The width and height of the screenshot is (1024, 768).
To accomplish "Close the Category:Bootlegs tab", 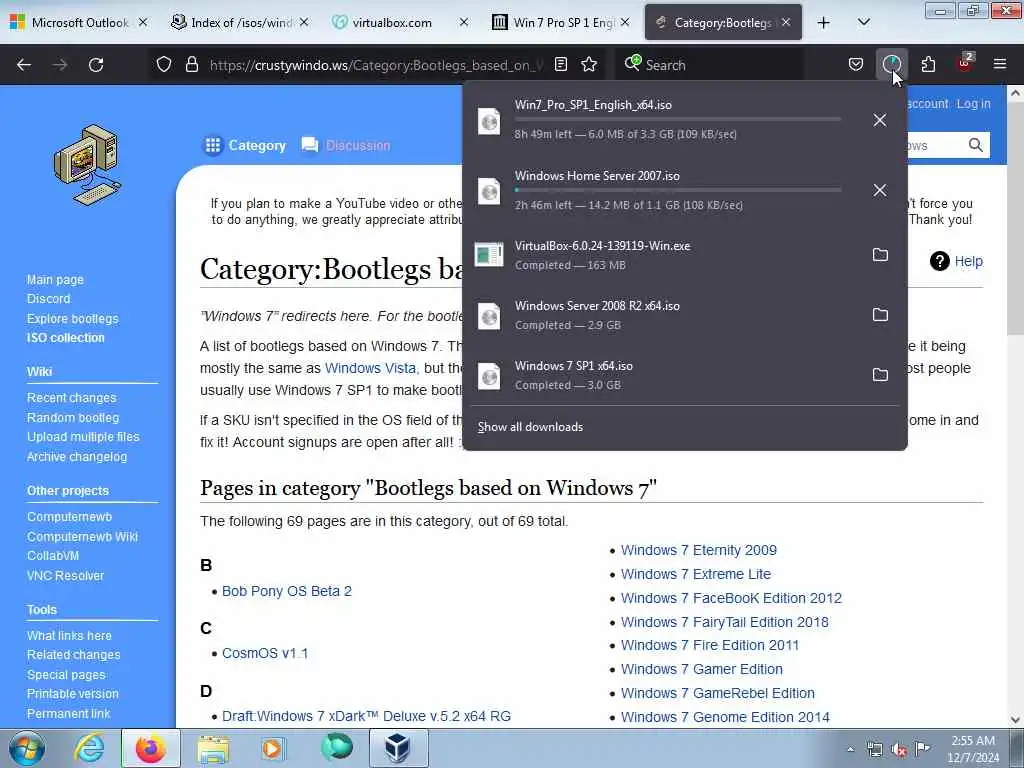I will (786, 22).
